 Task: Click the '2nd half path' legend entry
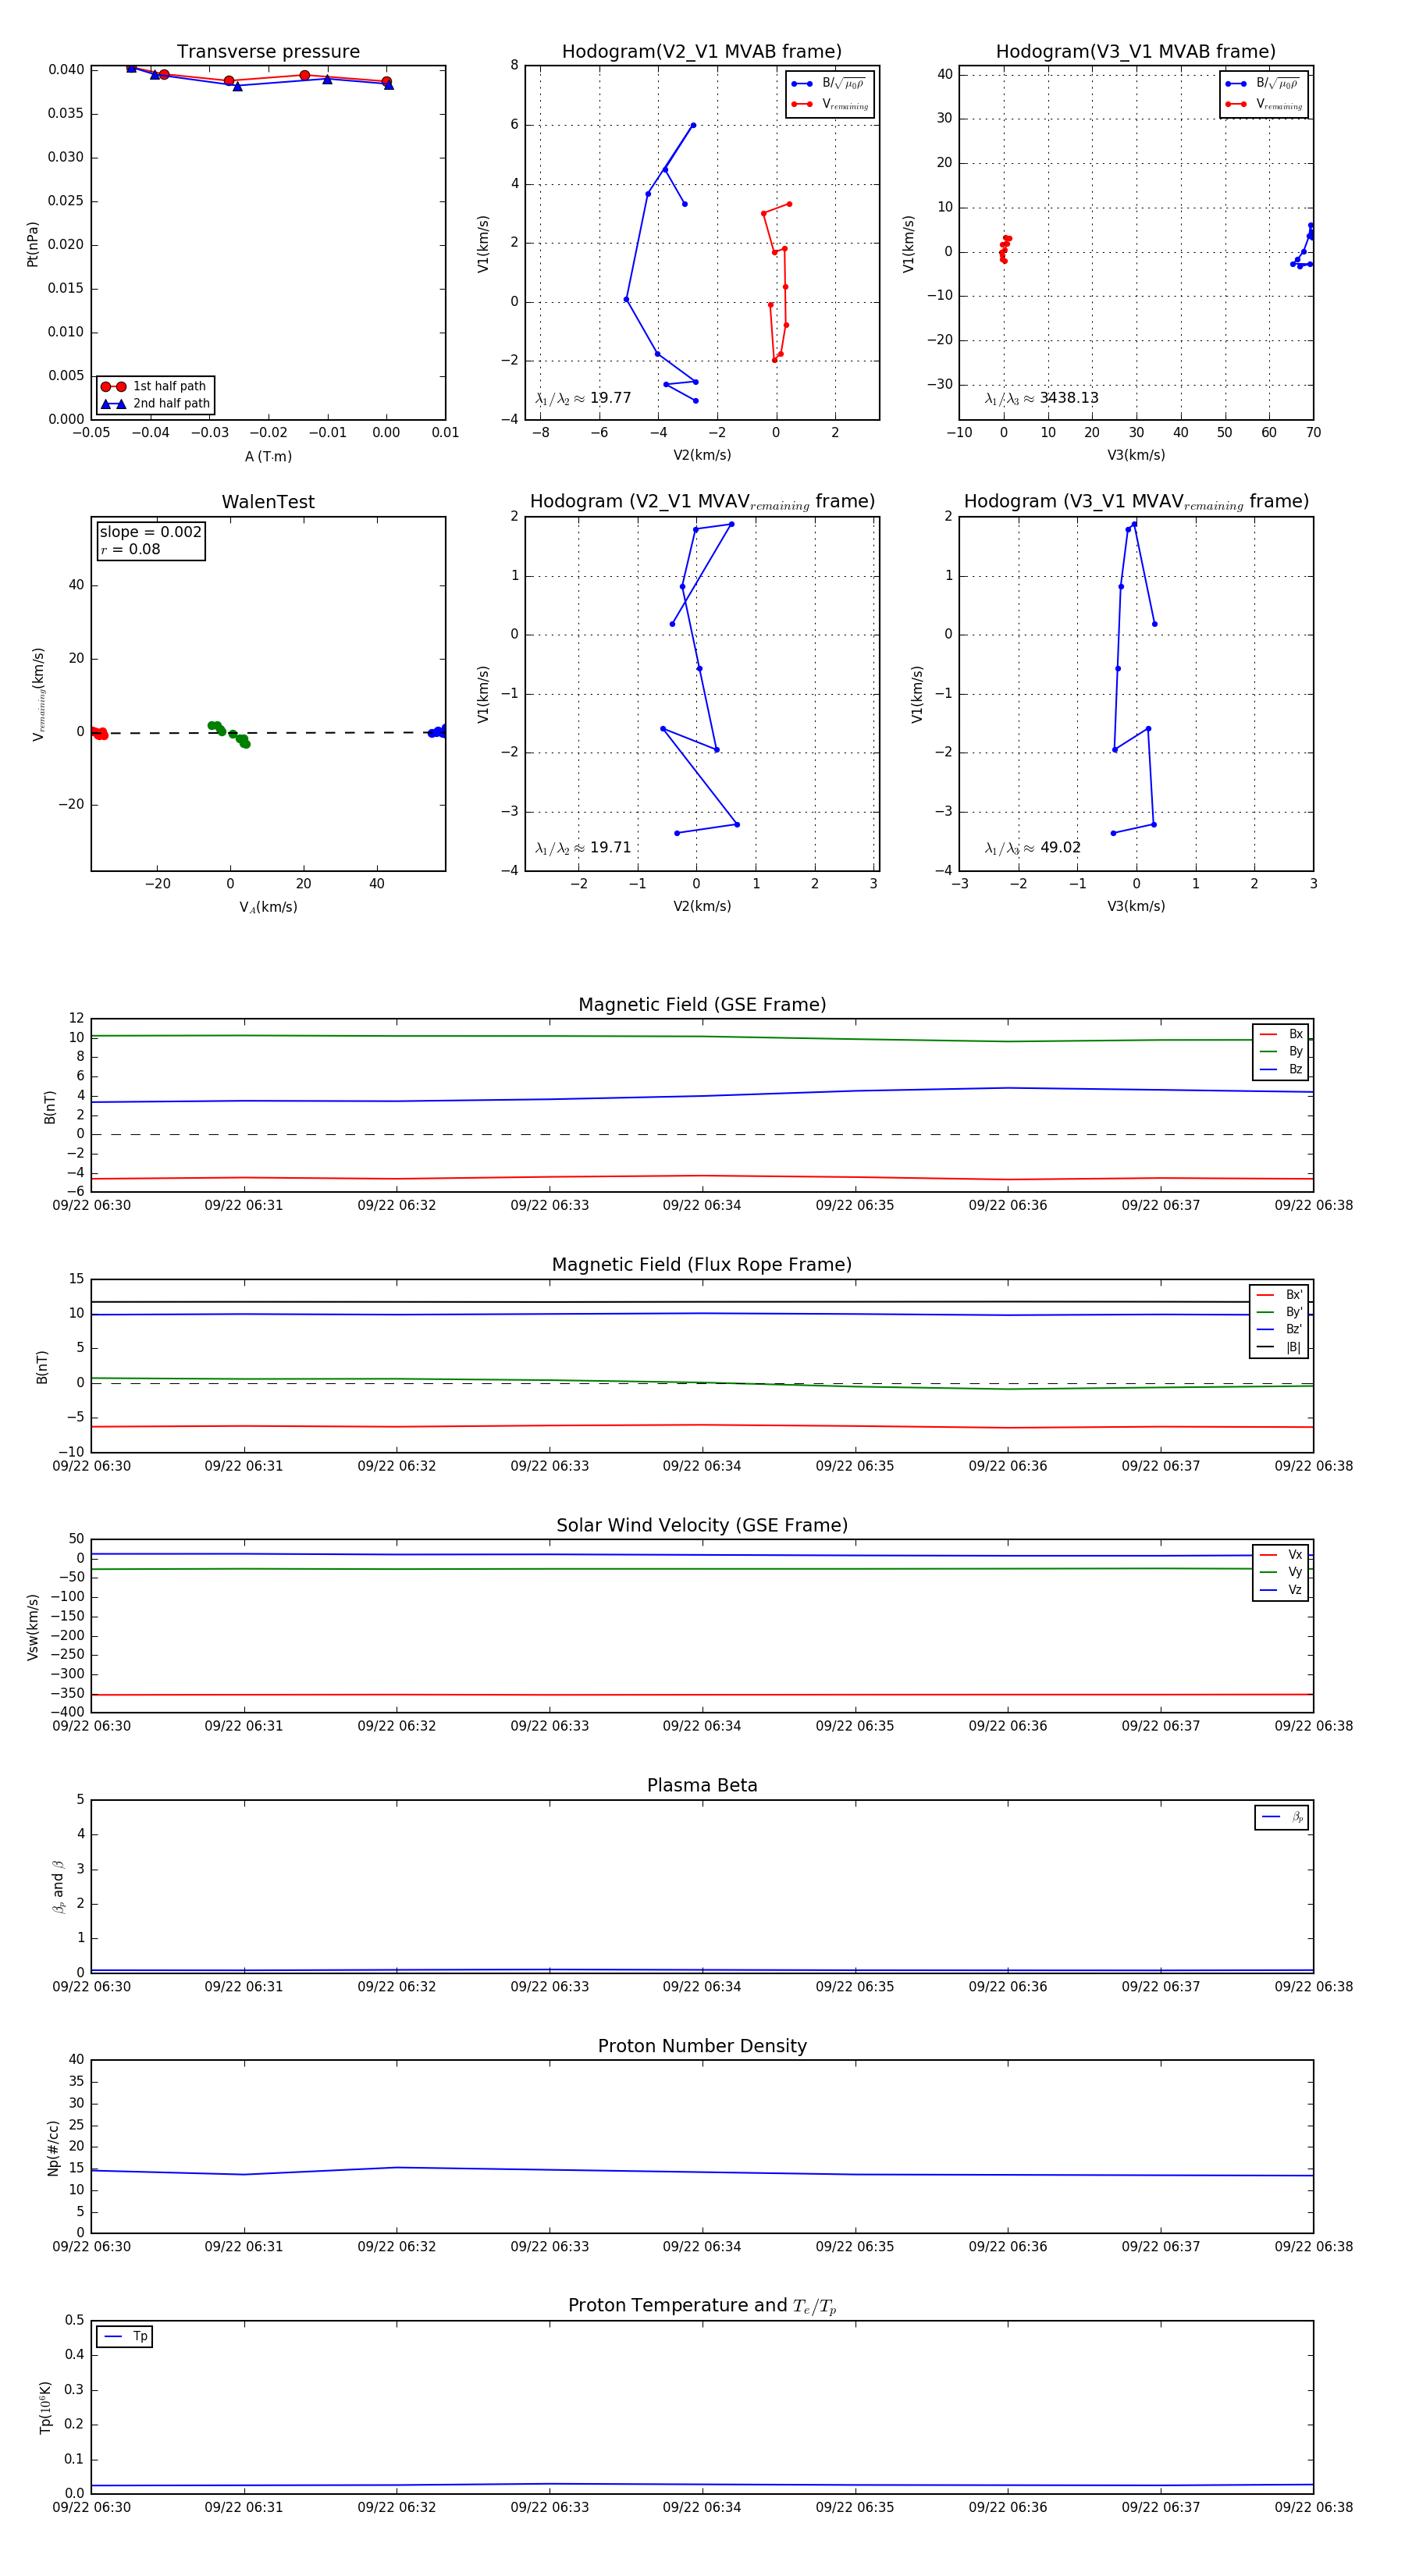pos(155,404)
